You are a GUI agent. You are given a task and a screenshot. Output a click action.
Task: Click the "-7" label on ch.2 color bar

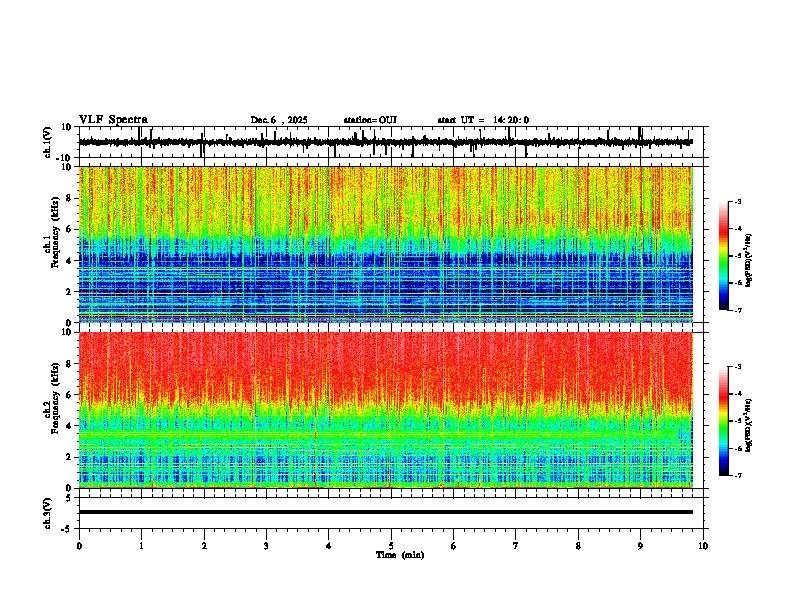[x=738, y=475]
